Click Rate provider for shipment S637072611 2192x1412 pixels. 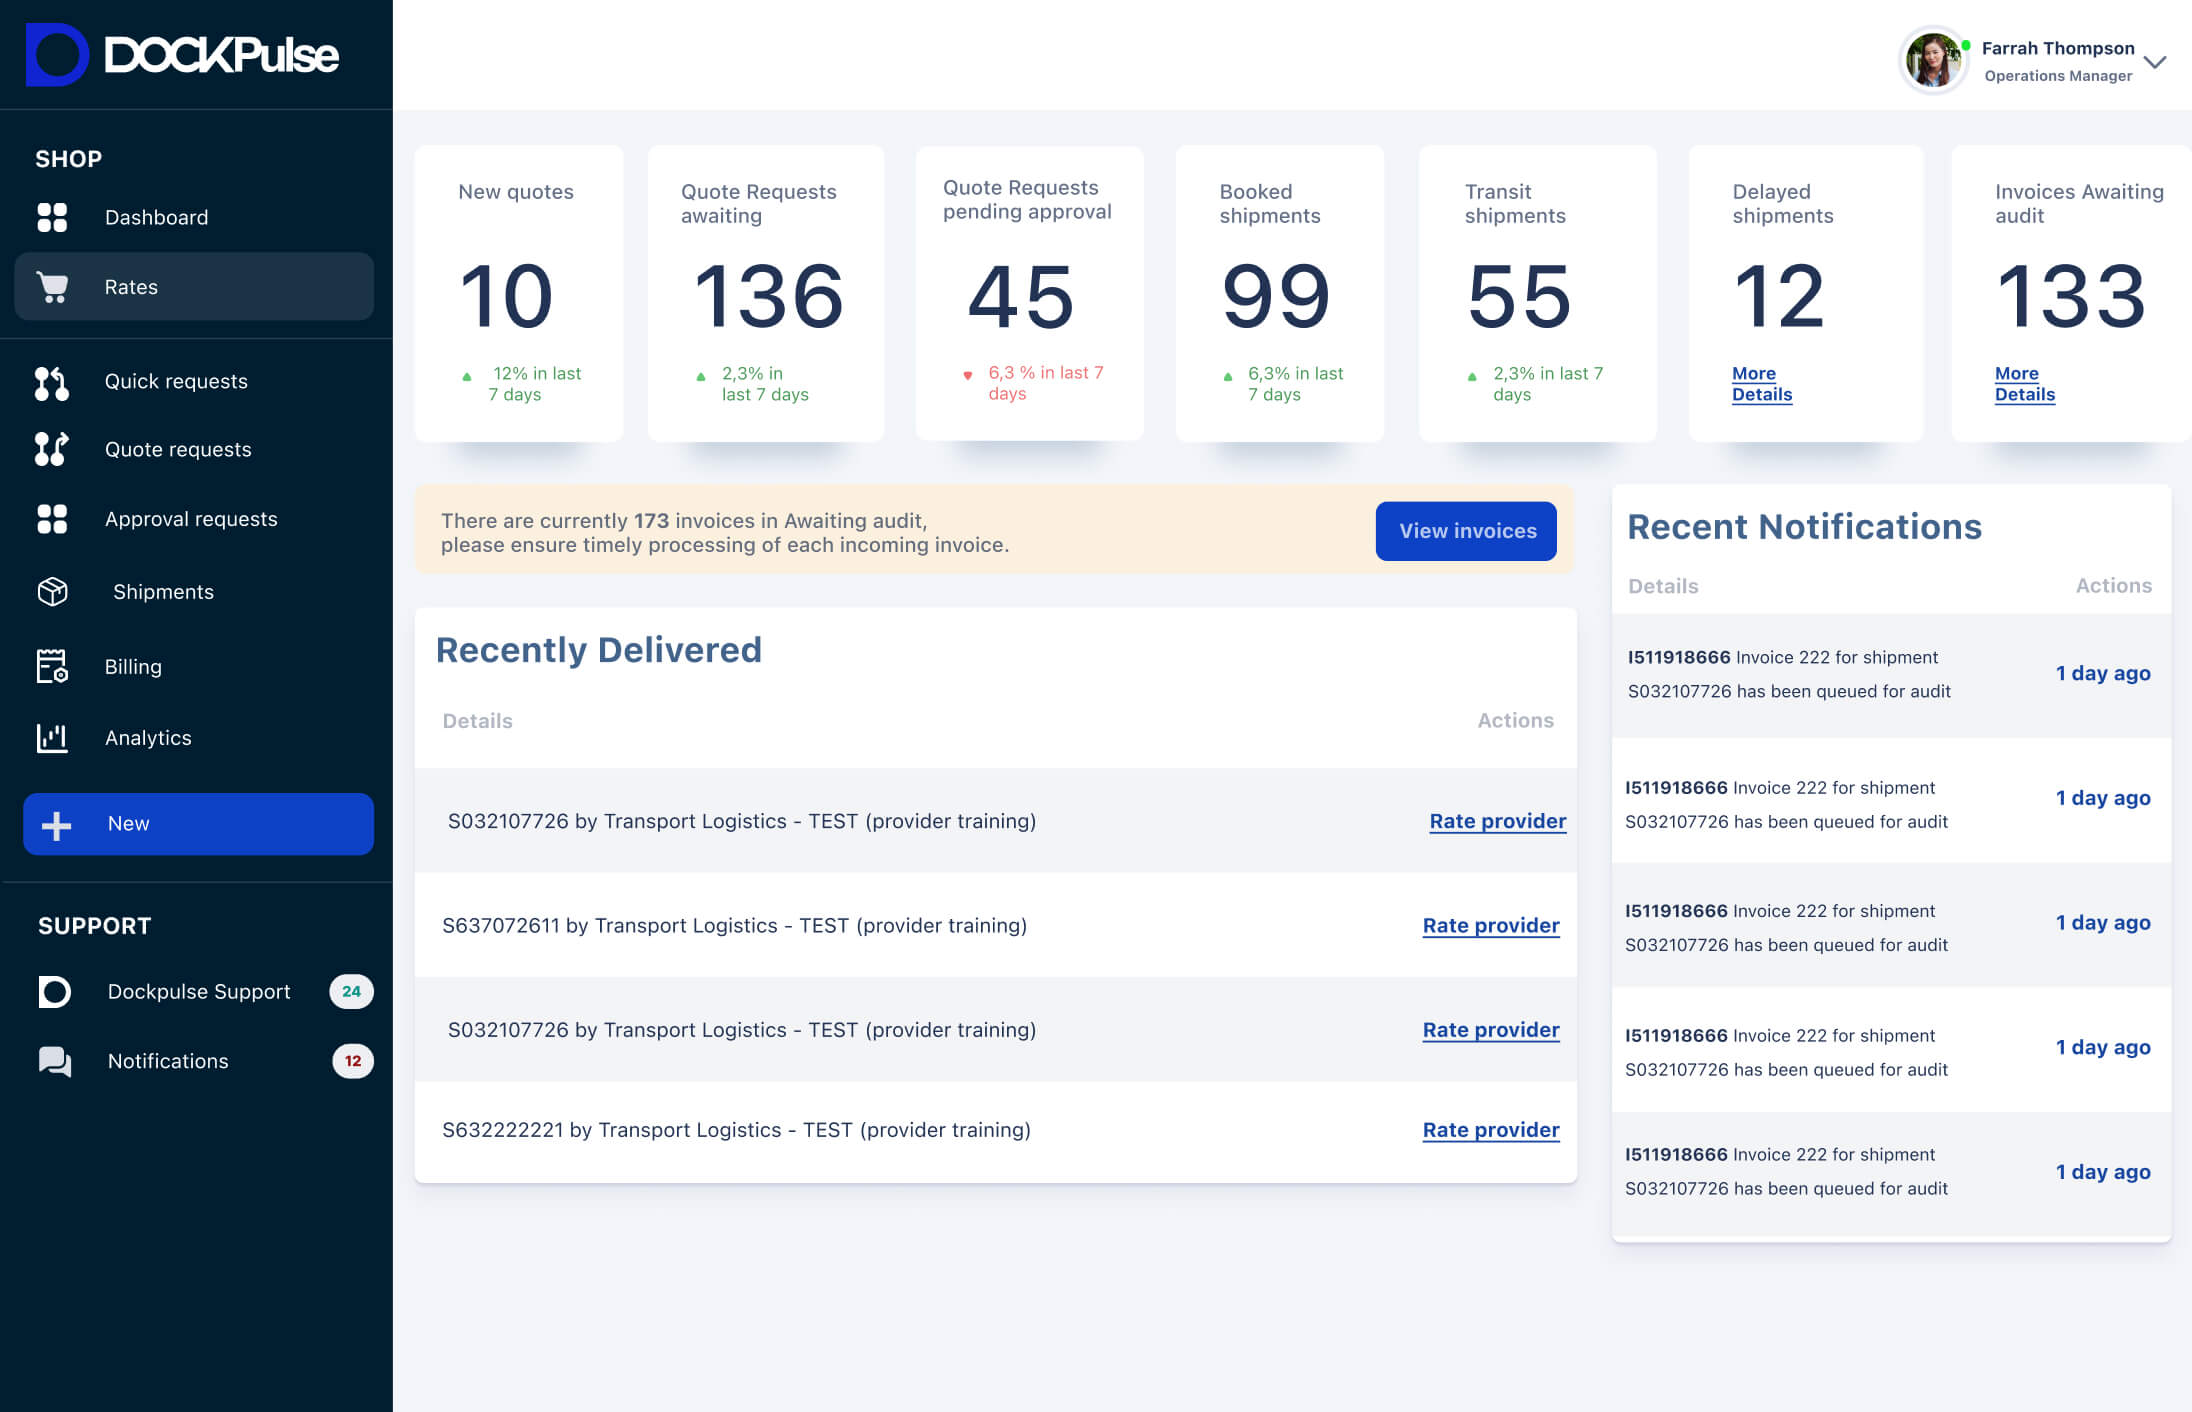pos(1490,926)
